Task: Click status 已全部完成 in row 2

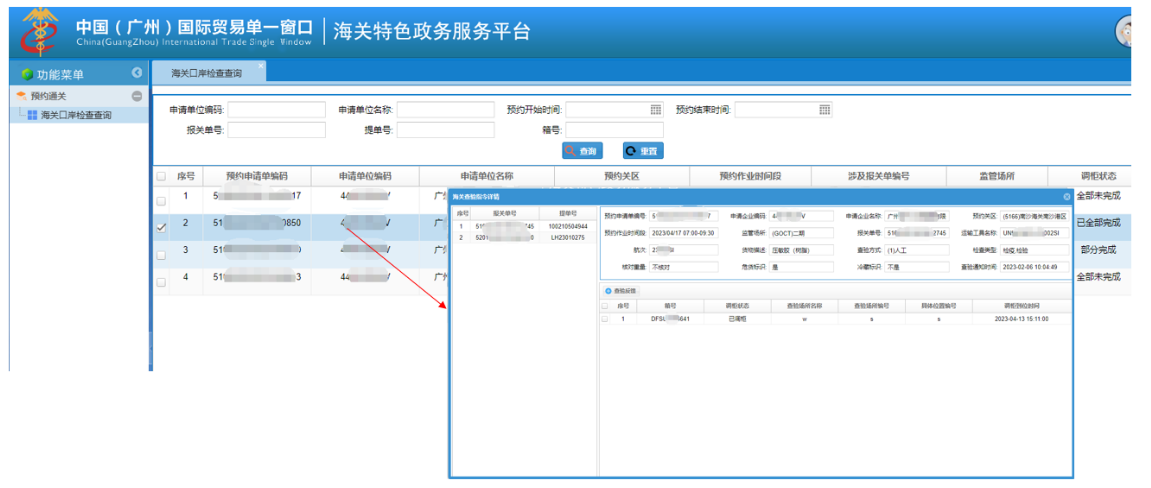Action: [1098, 222]
